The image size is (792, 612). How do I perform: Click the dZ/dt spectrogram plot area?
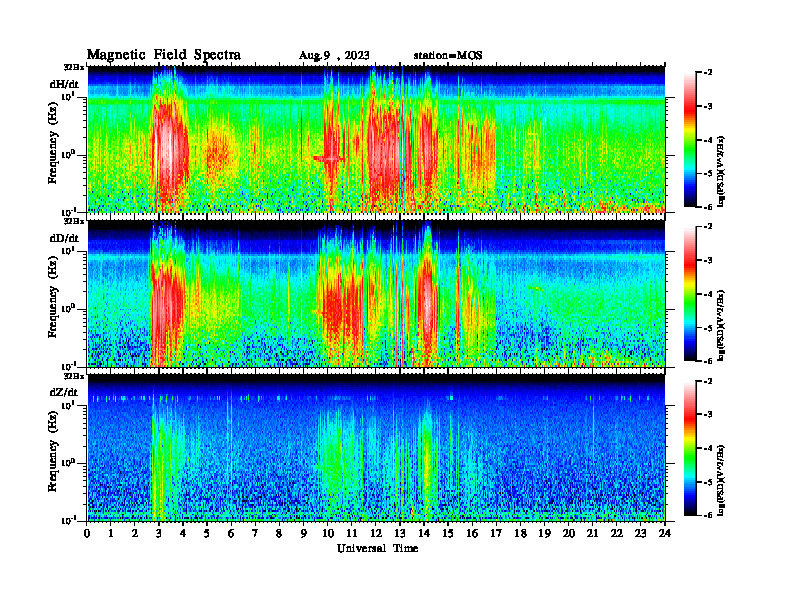coord(376,447)
